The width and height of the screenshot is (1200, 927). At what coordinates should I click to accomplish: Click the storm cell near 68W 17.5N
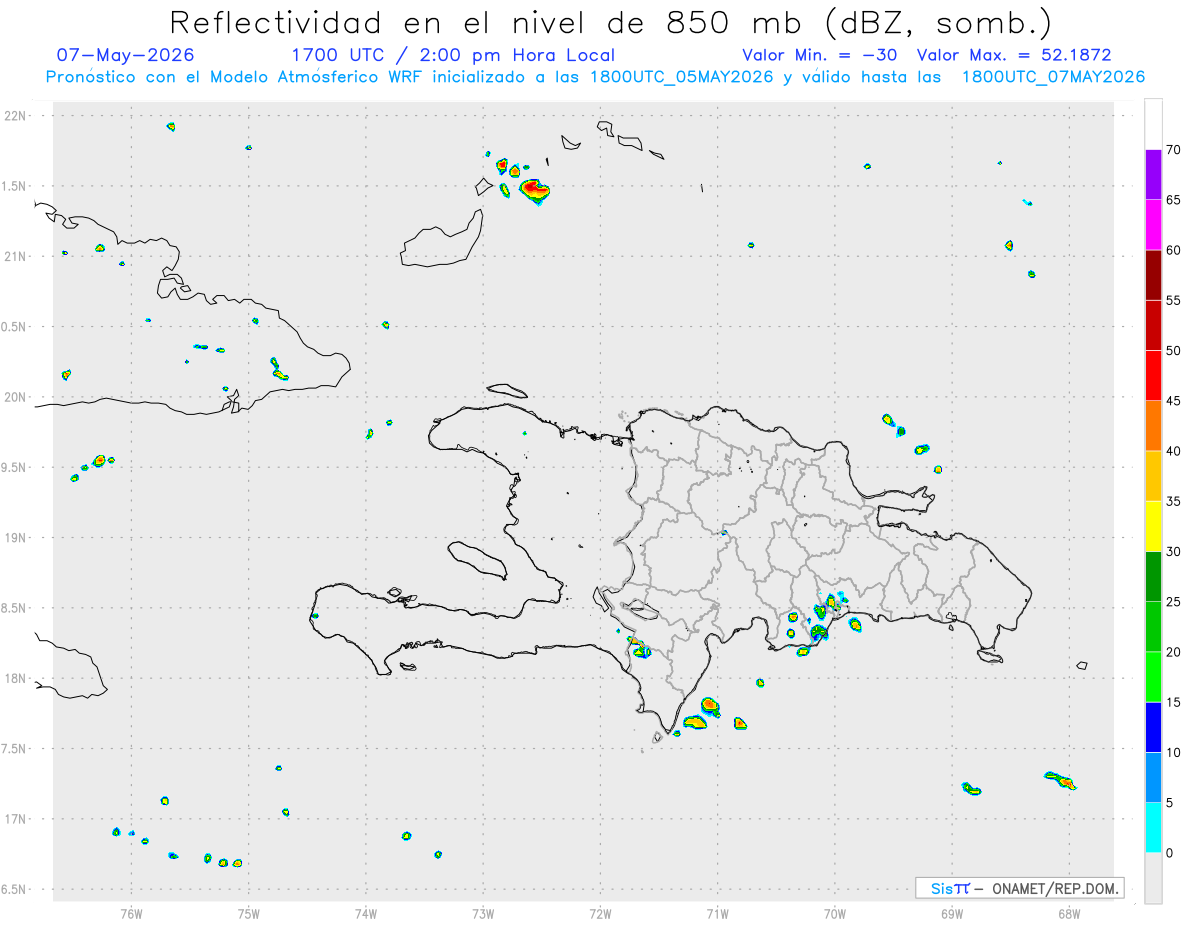tap(1060, 780)
